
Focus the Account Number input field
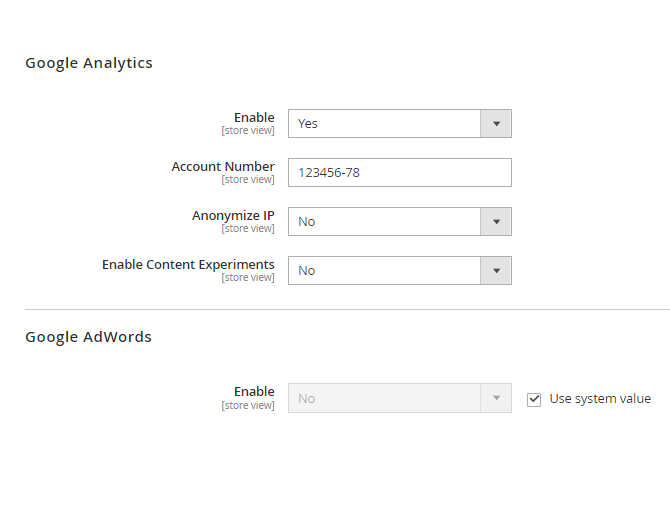(399, 172)
